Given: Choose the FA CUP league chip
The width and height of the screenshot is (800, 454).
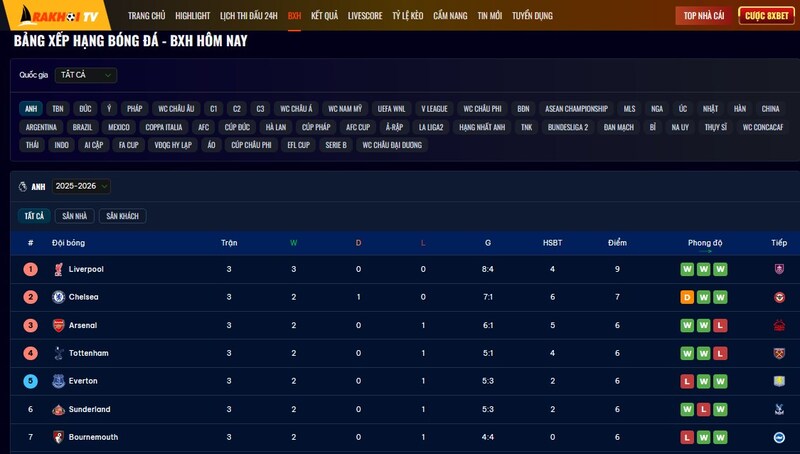Looking at the screenshot, I should point(129,145).
